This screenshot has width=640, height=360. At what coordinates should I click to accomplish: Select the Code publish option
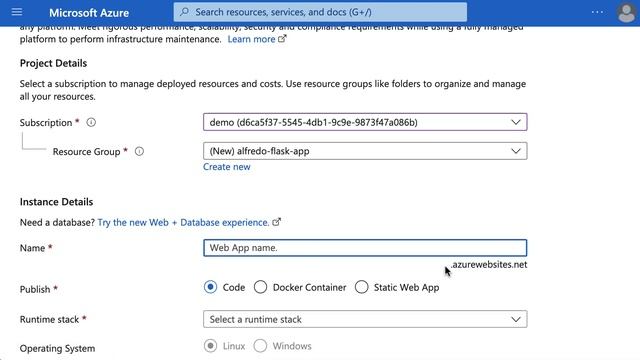[x=210, y=287]
